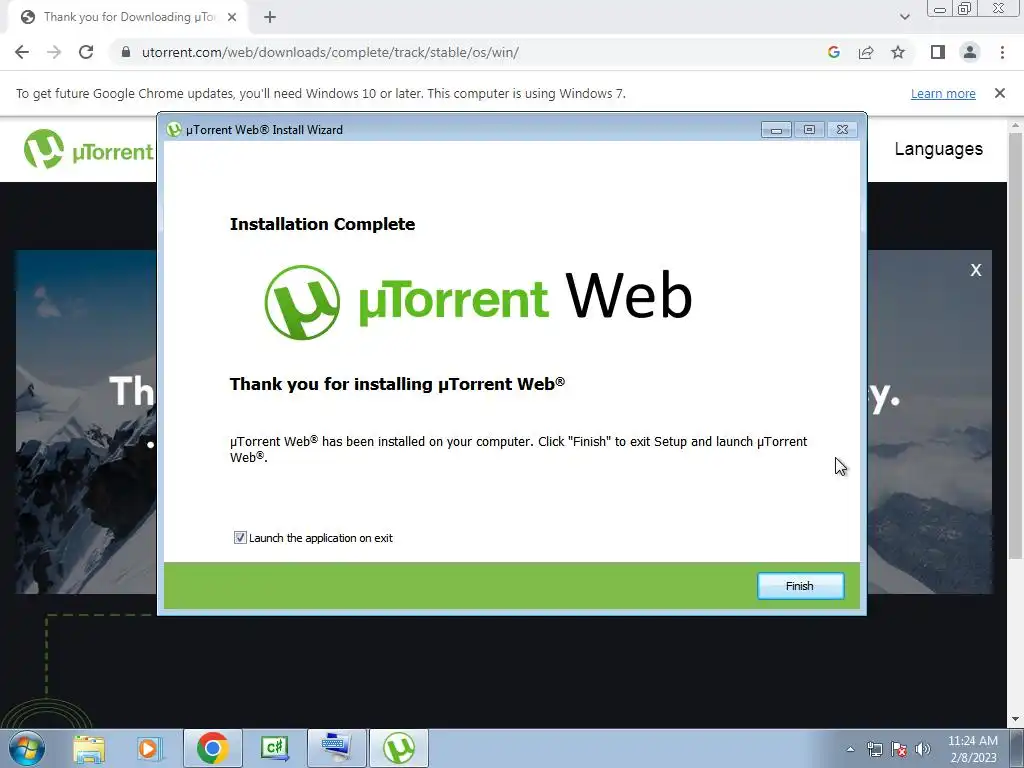This screenshot has height=768, width=1024.
Task: Open Chrome profile avatar
Action: click(970, 52)
